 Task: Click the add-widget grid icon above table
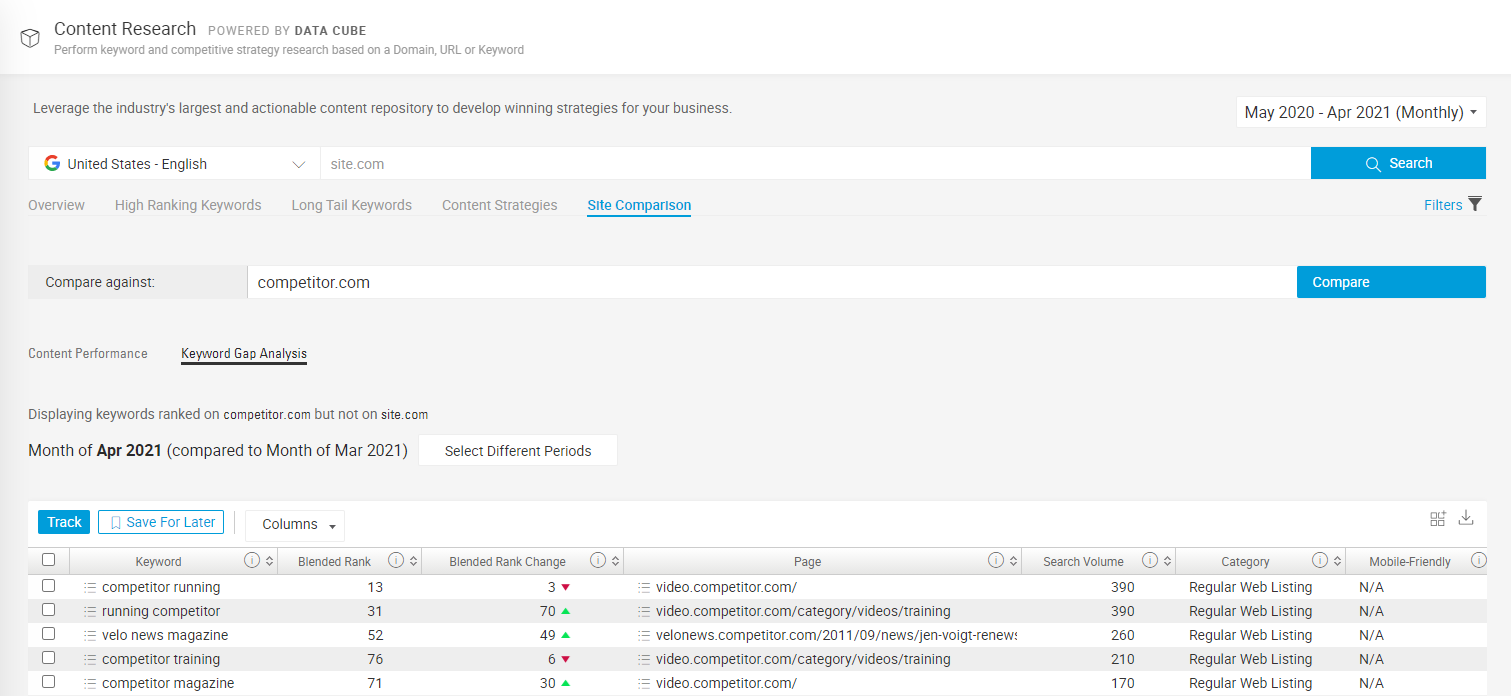pyautogui.click(x=1438, y=518)
